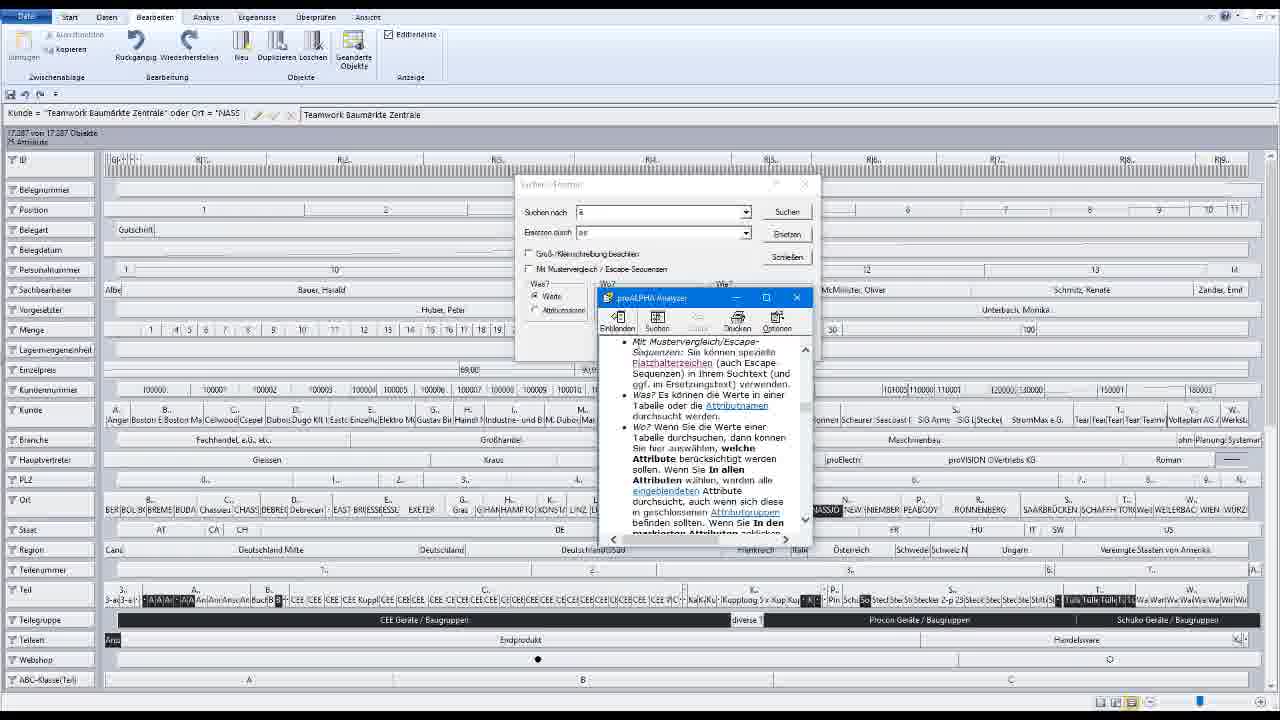This screenshot has width=1280, height=720.
Task: Click the filter icon of the Belegart attribute
Action: (x=12, y=230)
